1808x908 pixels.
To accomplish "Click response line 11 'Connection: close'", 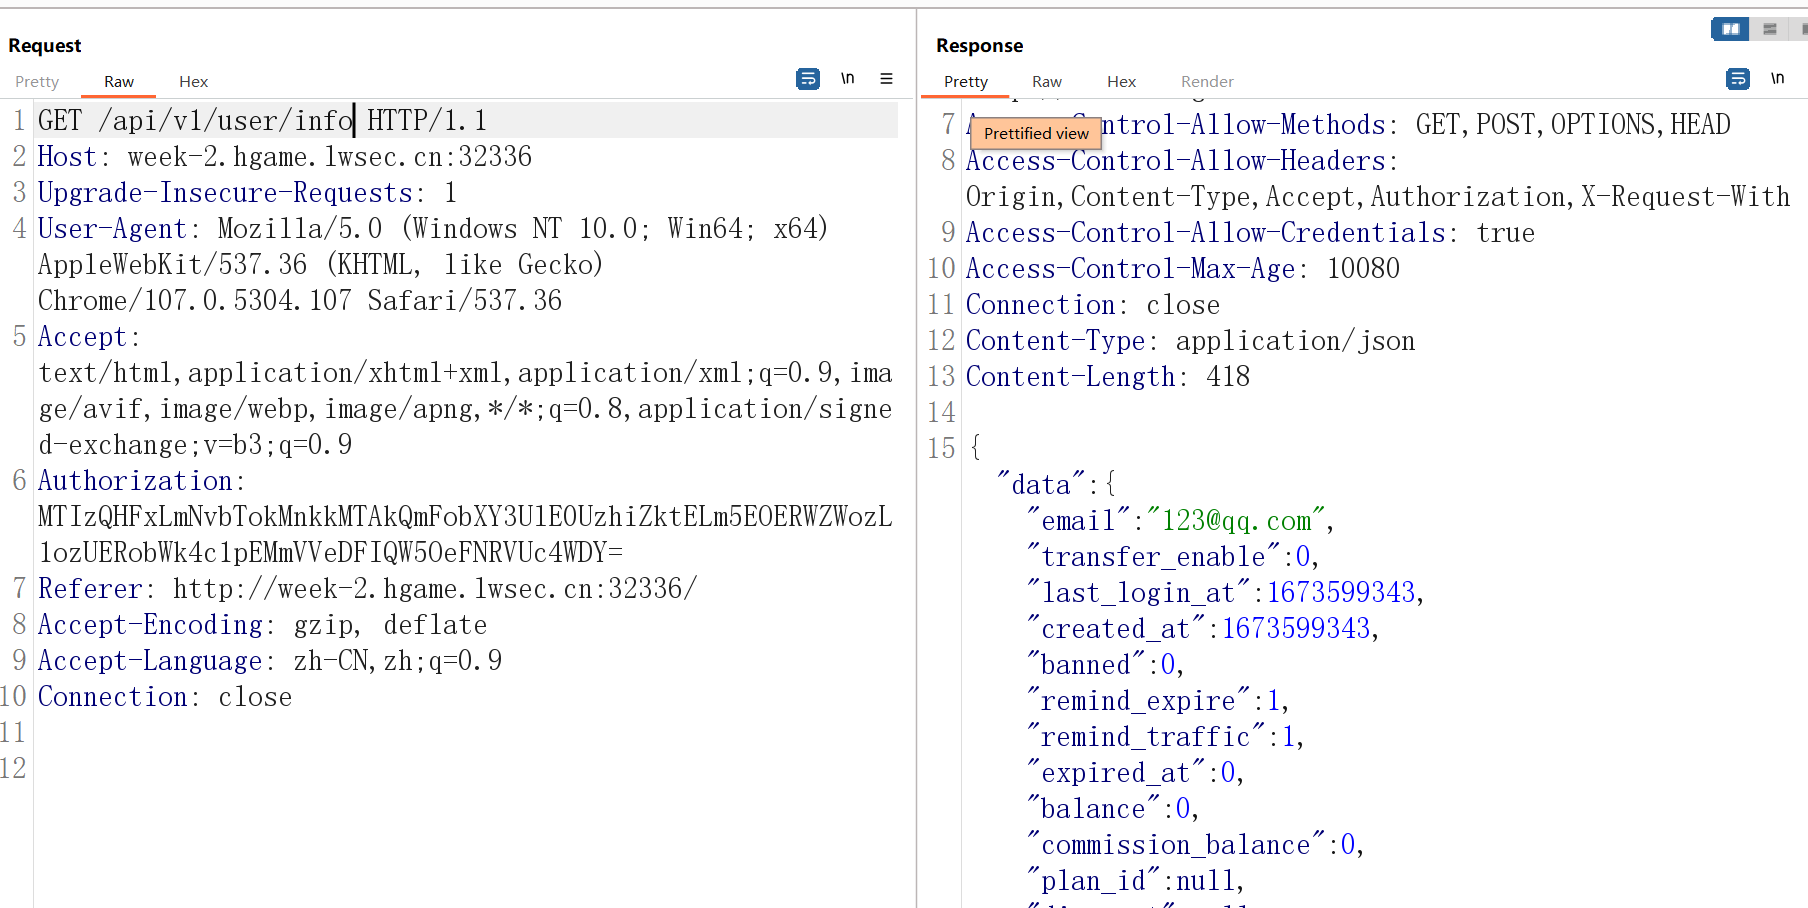I will 1093,305.
